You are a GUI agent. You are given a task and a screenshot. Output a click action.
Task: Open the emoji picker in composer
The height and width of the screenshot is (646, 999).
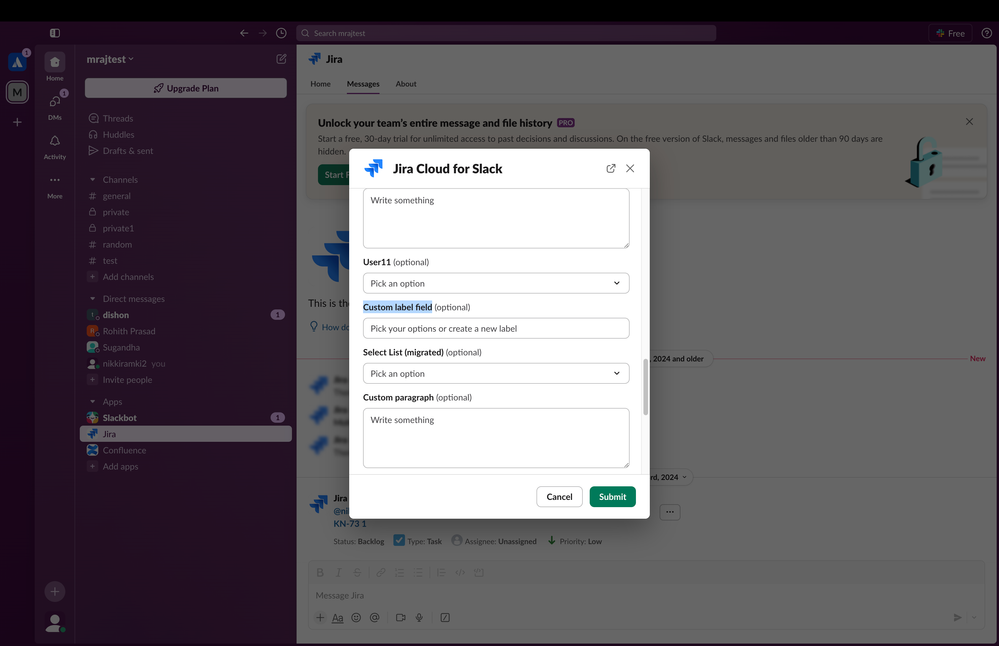tap(356, 617)
